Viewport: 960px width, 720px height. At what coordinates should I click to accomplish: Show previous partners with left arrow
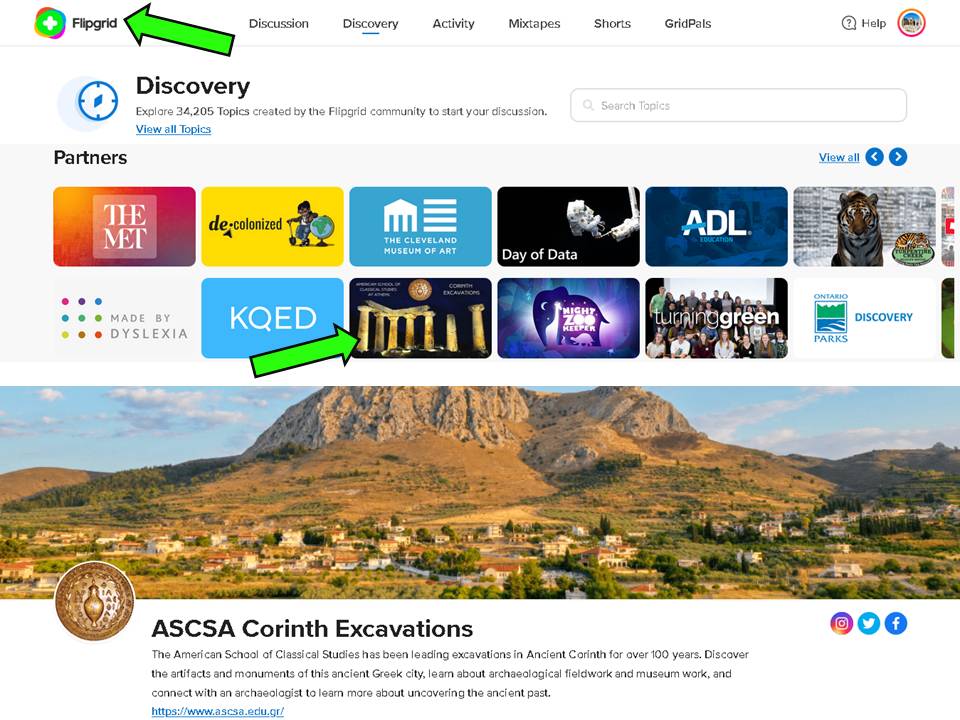[874, 157]
